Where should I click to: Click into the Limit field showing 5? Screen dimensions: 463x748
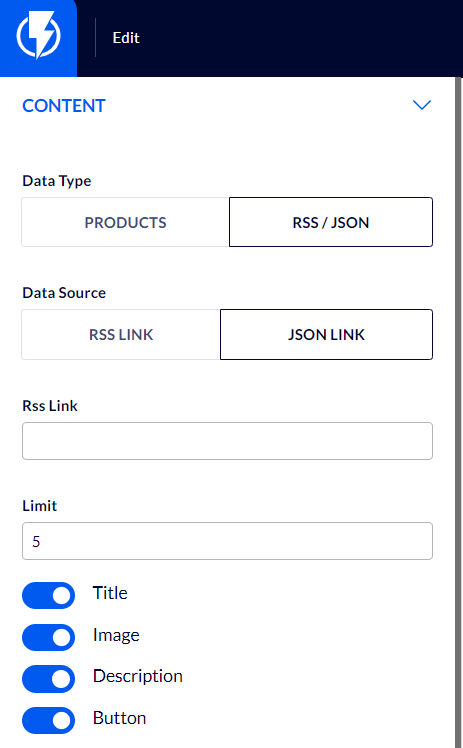tap(227, 541)
